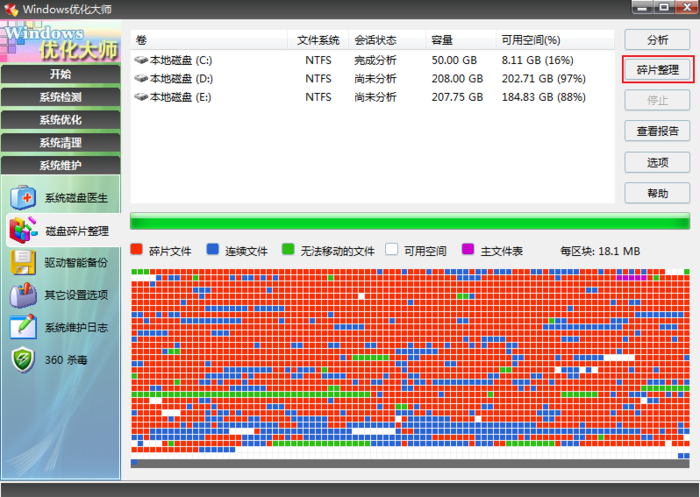Viewport: 700px width, 497px height.
Task: Select the 磁盘碎片整理 sidebar icon
Action: [x=23, y=230]
